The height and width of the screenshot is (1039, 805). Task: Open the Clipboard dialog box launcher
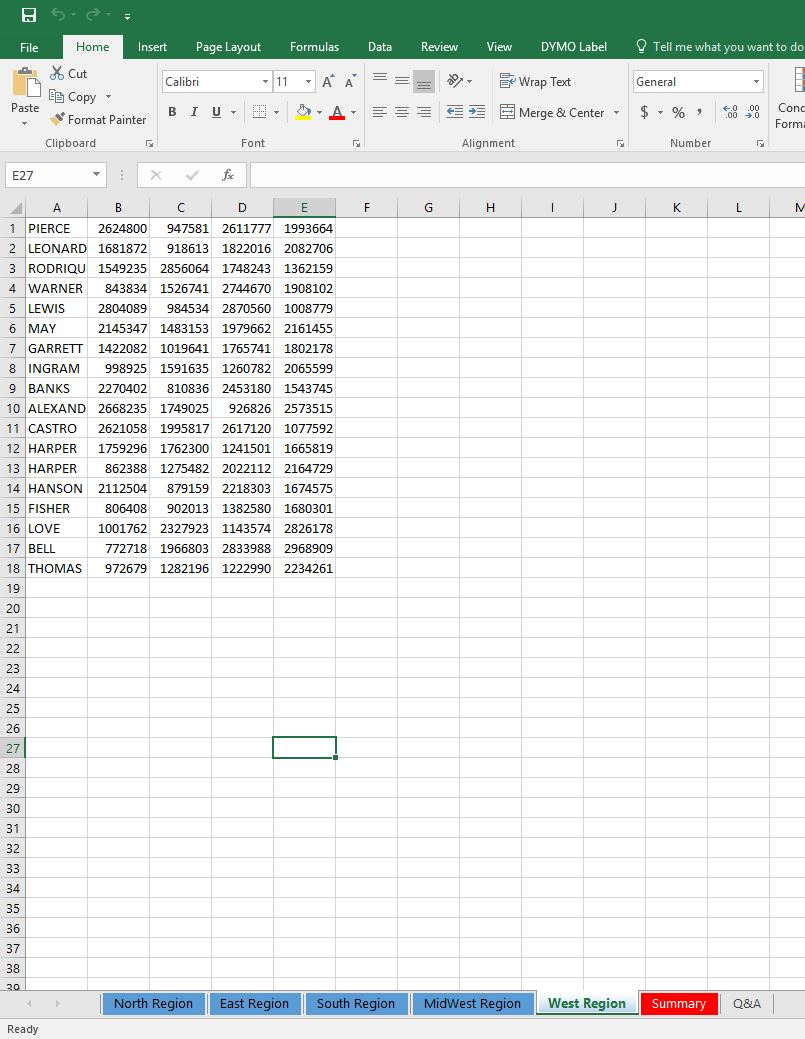[150, 143]
